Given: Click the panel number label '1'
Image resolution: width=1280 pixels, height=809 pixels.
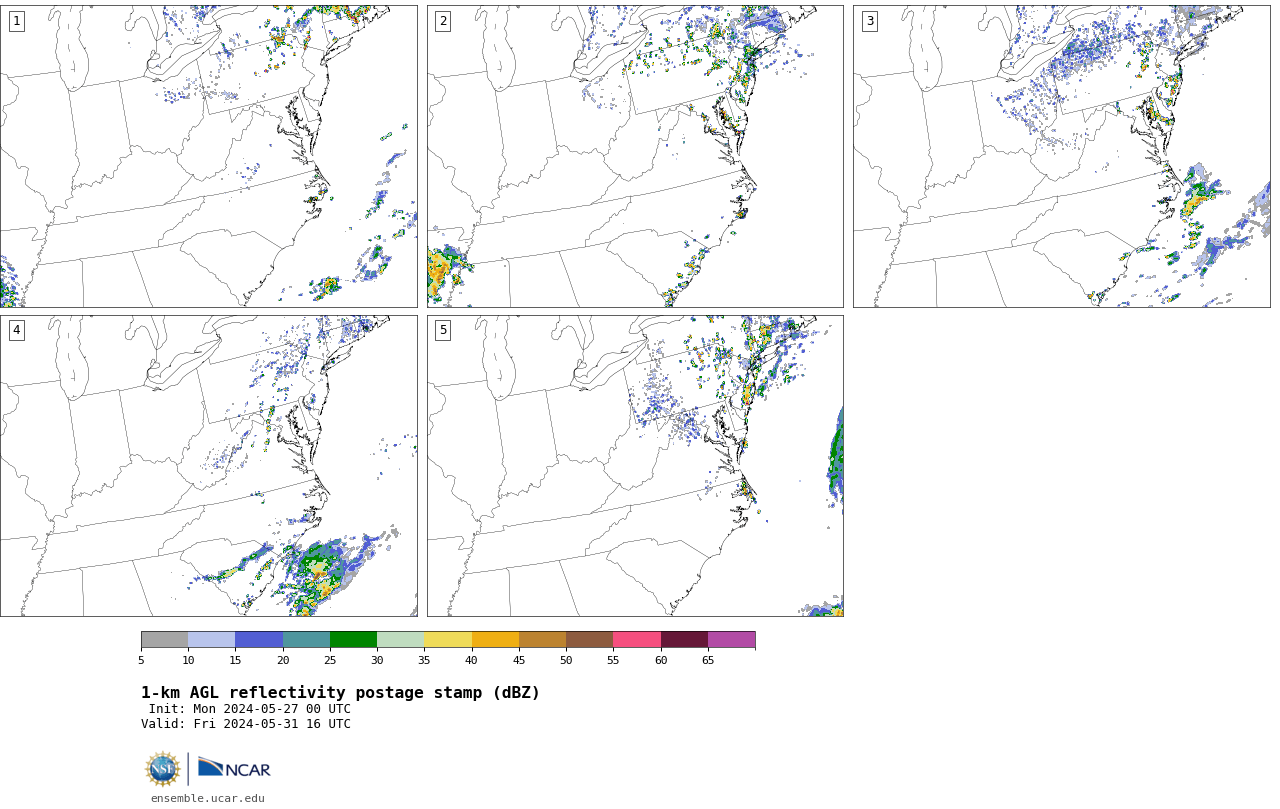Looking at the screenshot, I should [16, 21].
